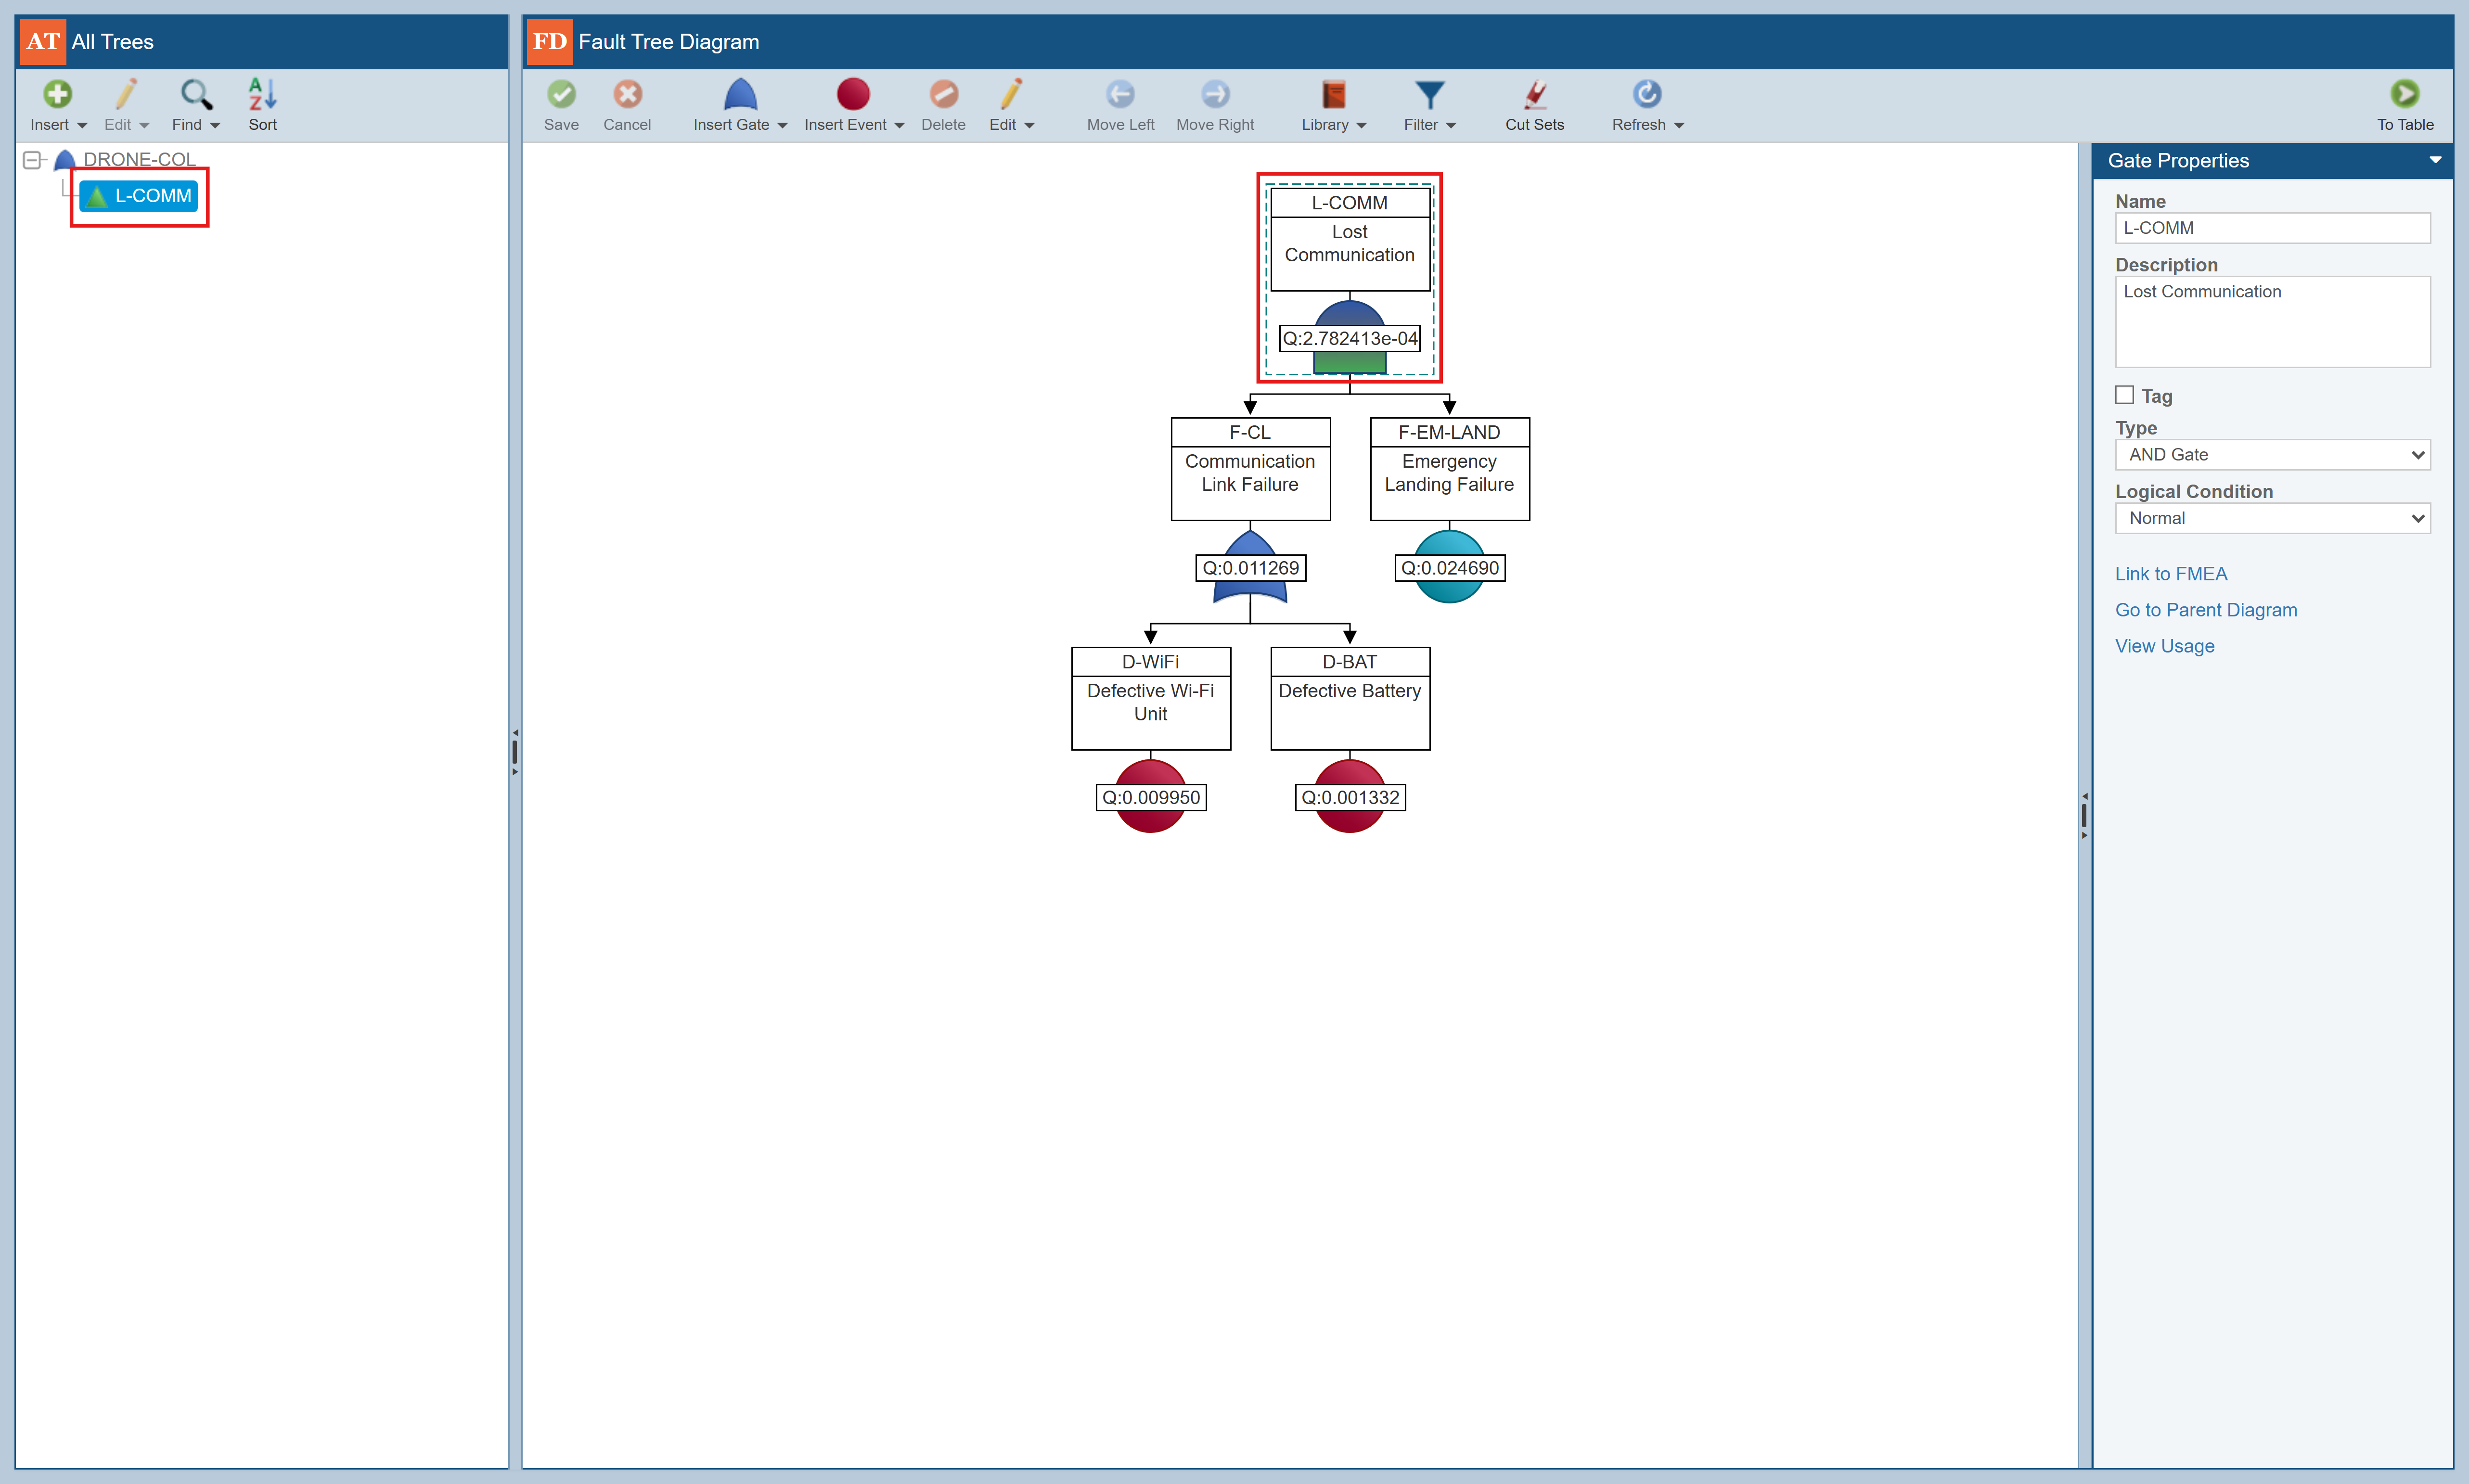Click the View Usage link
This screenshot has width=2469, height=1484.
(2164, 646)
